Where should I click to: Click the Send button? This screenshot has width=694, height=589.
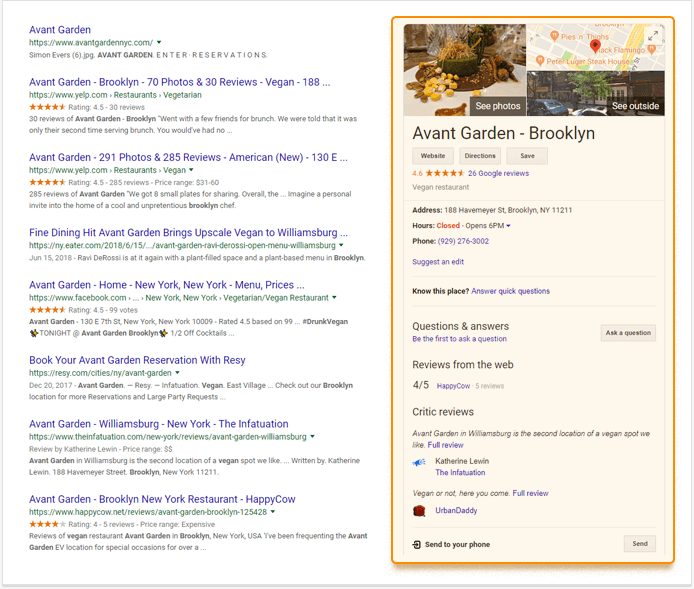[x=640, y=543]
